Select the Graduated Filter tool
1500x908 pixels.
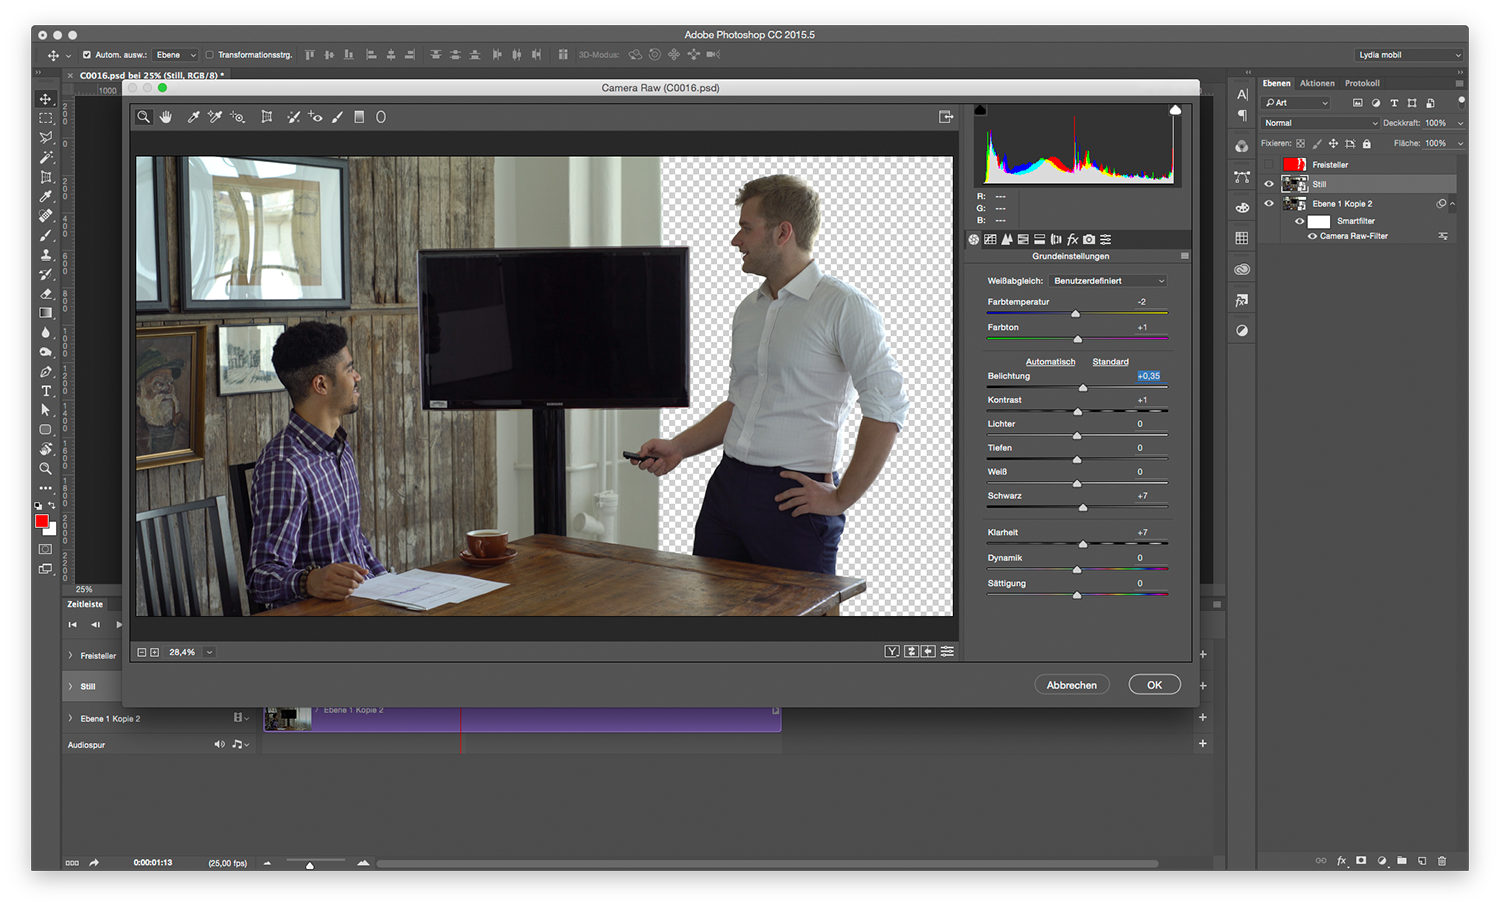[359, 117]
